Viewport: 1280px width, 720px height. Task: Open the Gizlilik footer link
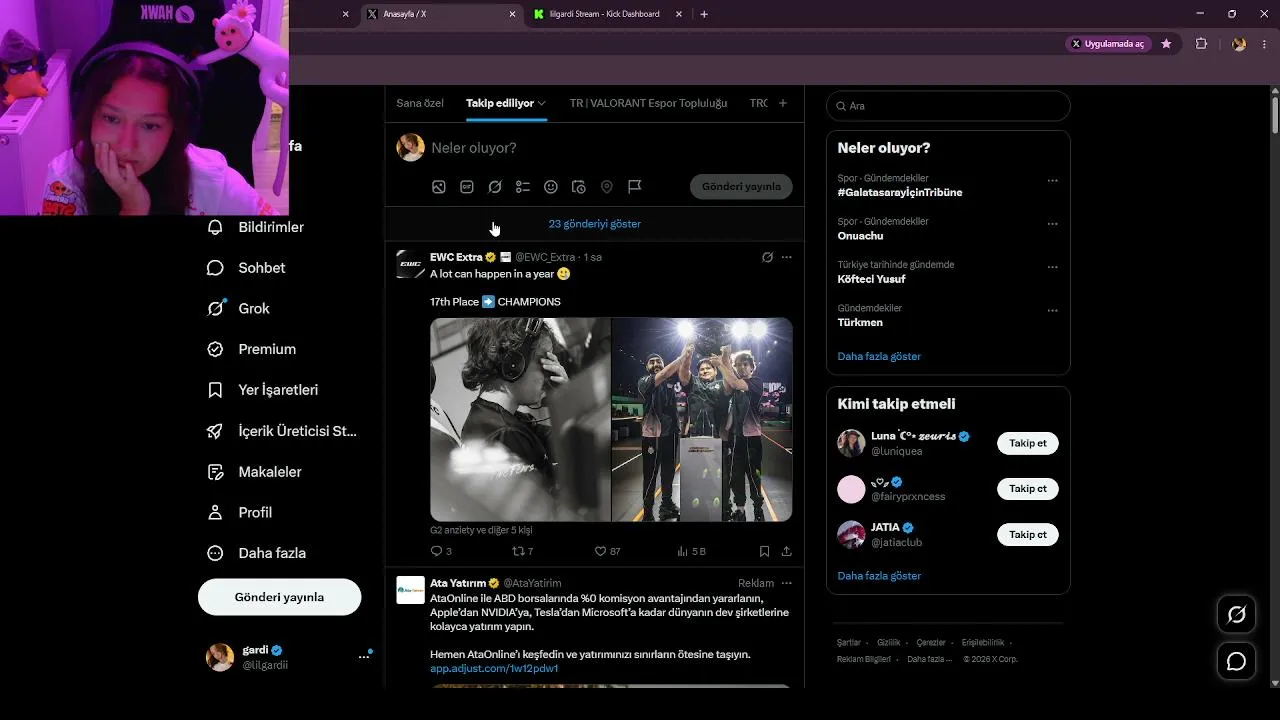click(888, 642)
